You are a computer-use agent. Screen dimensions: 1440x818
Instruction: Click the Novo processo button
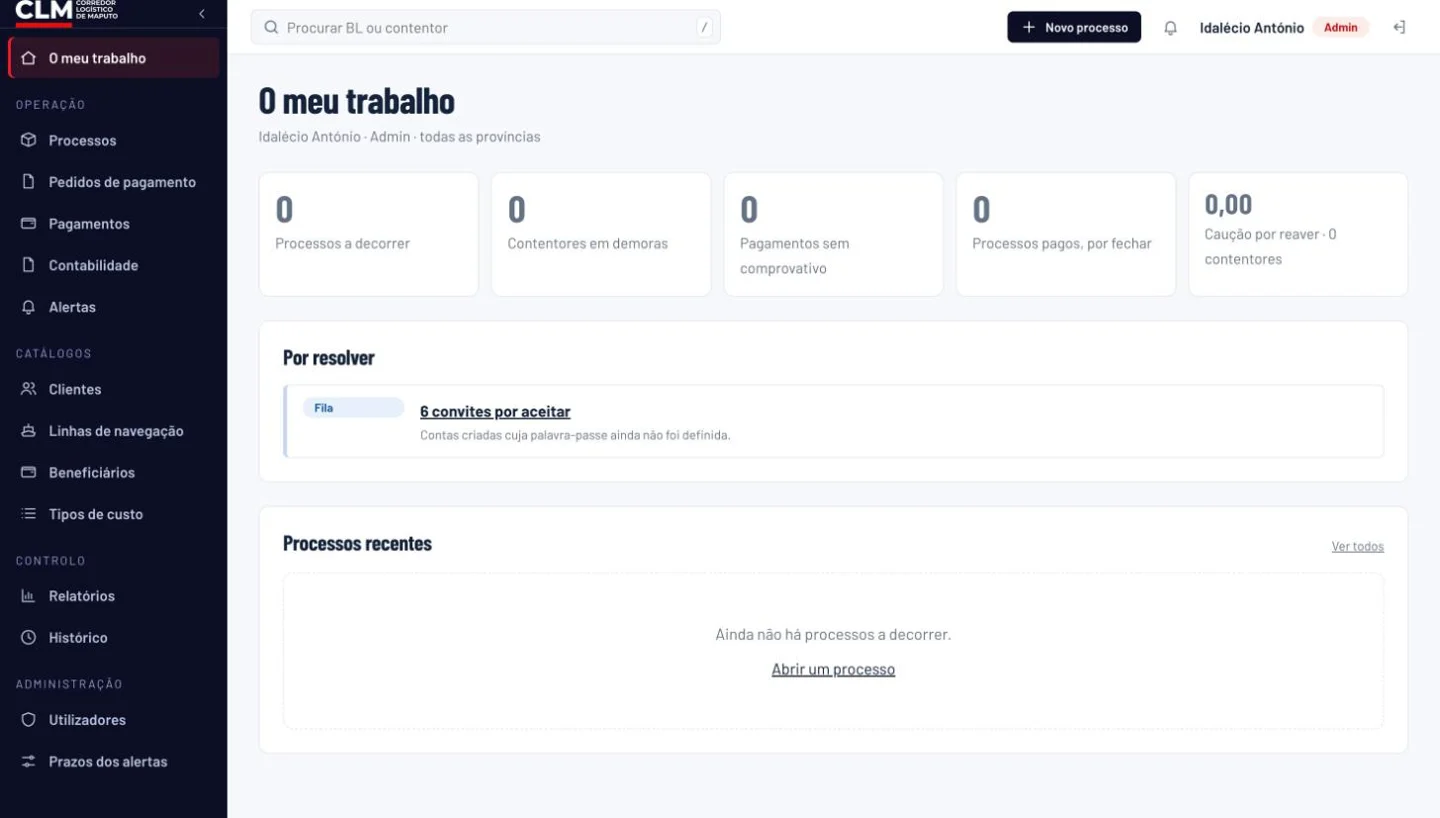click(x=1074, y=27)
